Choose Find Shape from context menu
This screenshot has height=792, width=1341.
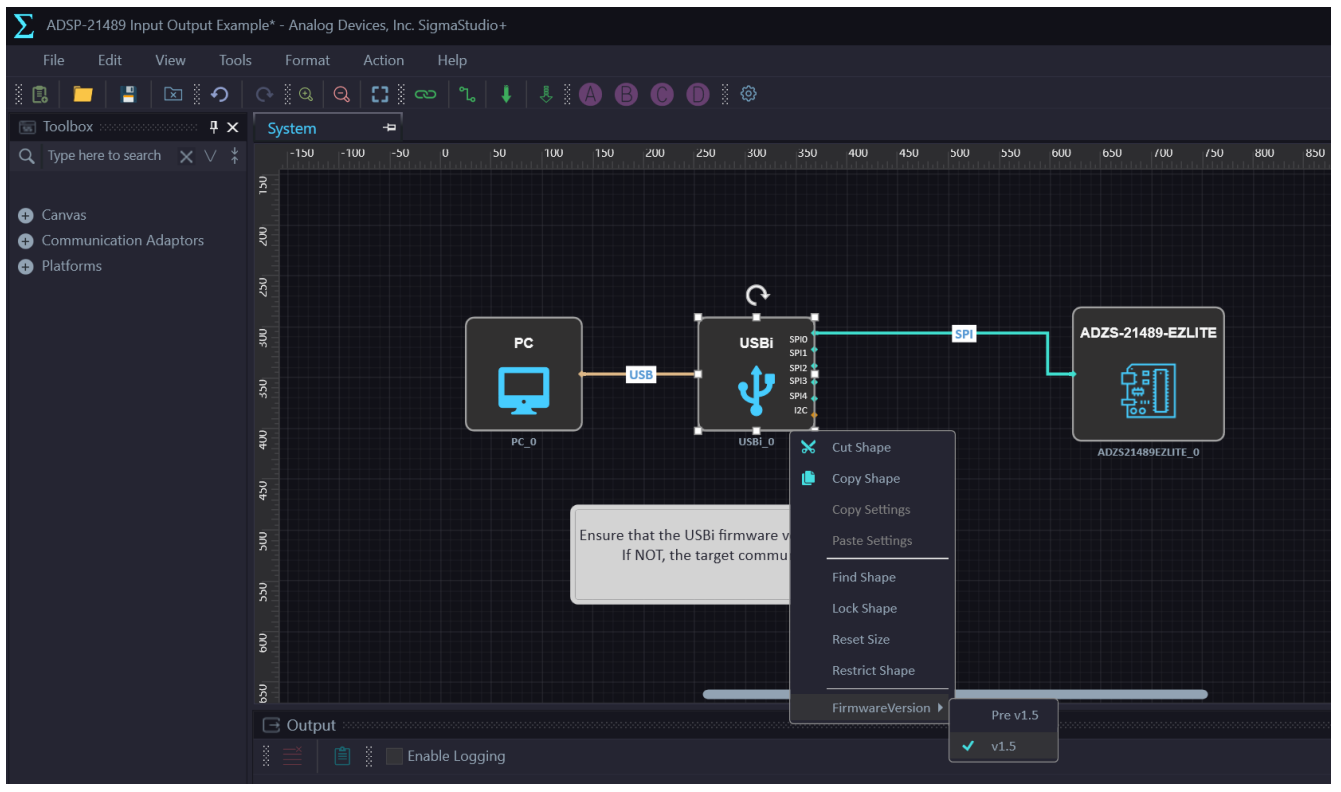tap(872, 577)
